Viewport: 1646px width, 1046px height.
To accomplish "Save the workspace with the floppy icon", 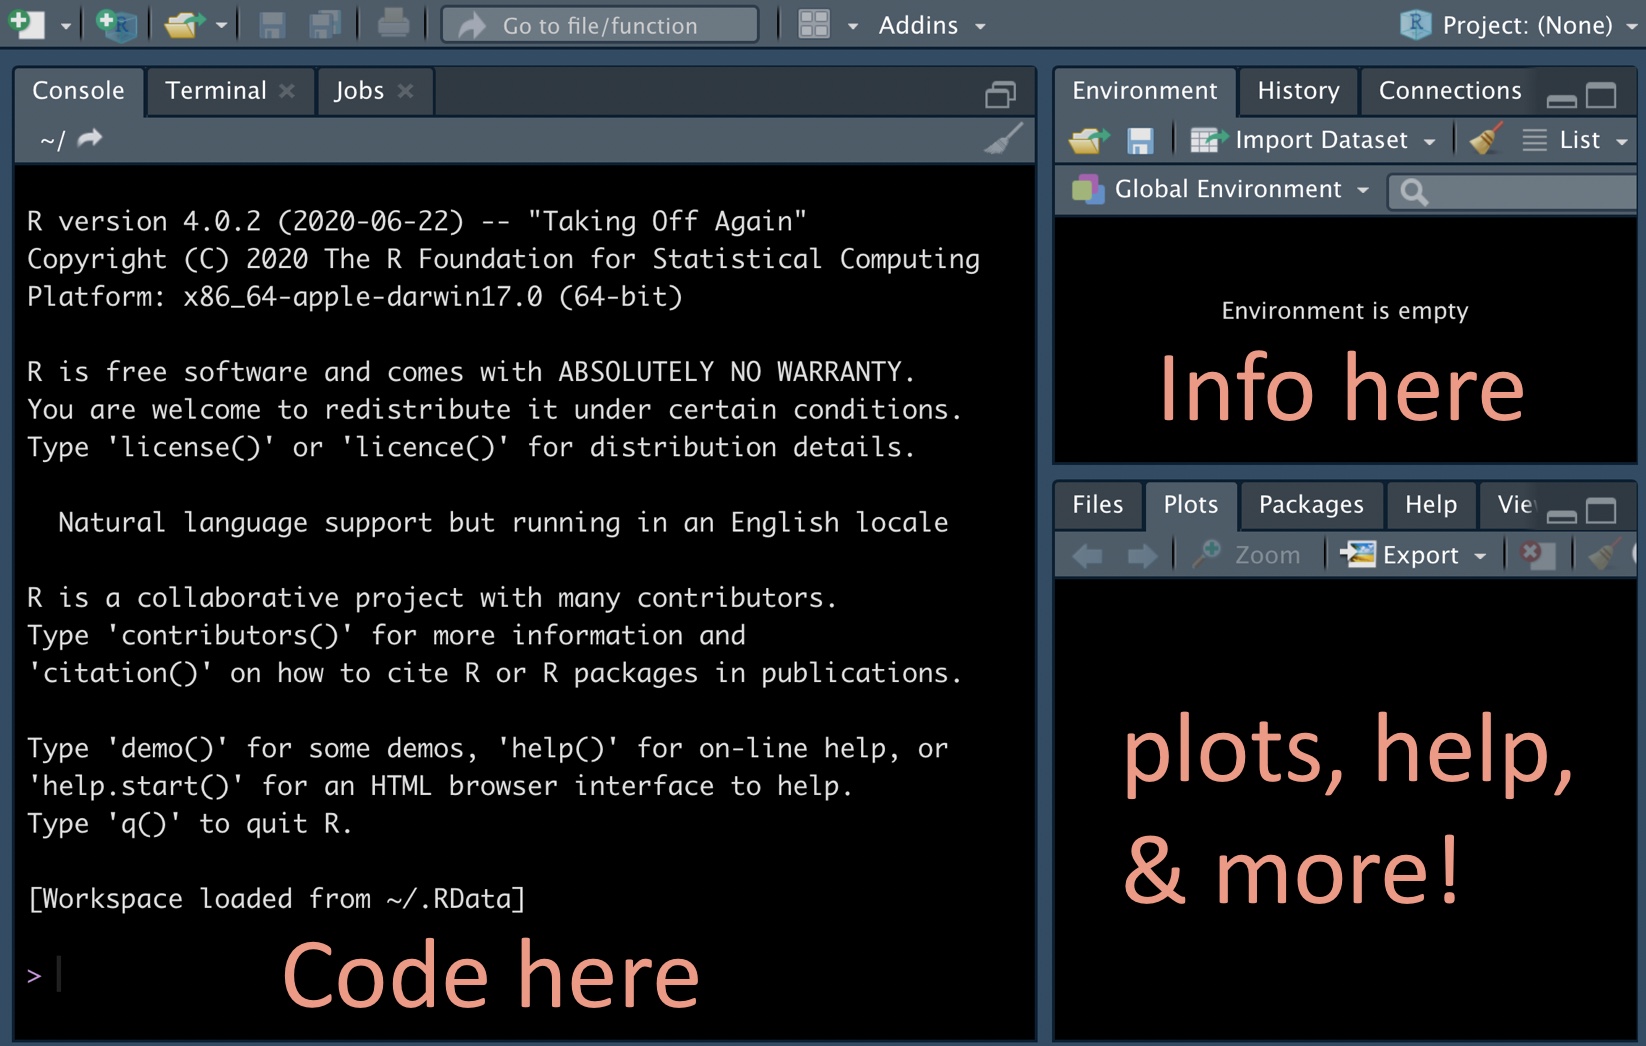I will 1140,140.
